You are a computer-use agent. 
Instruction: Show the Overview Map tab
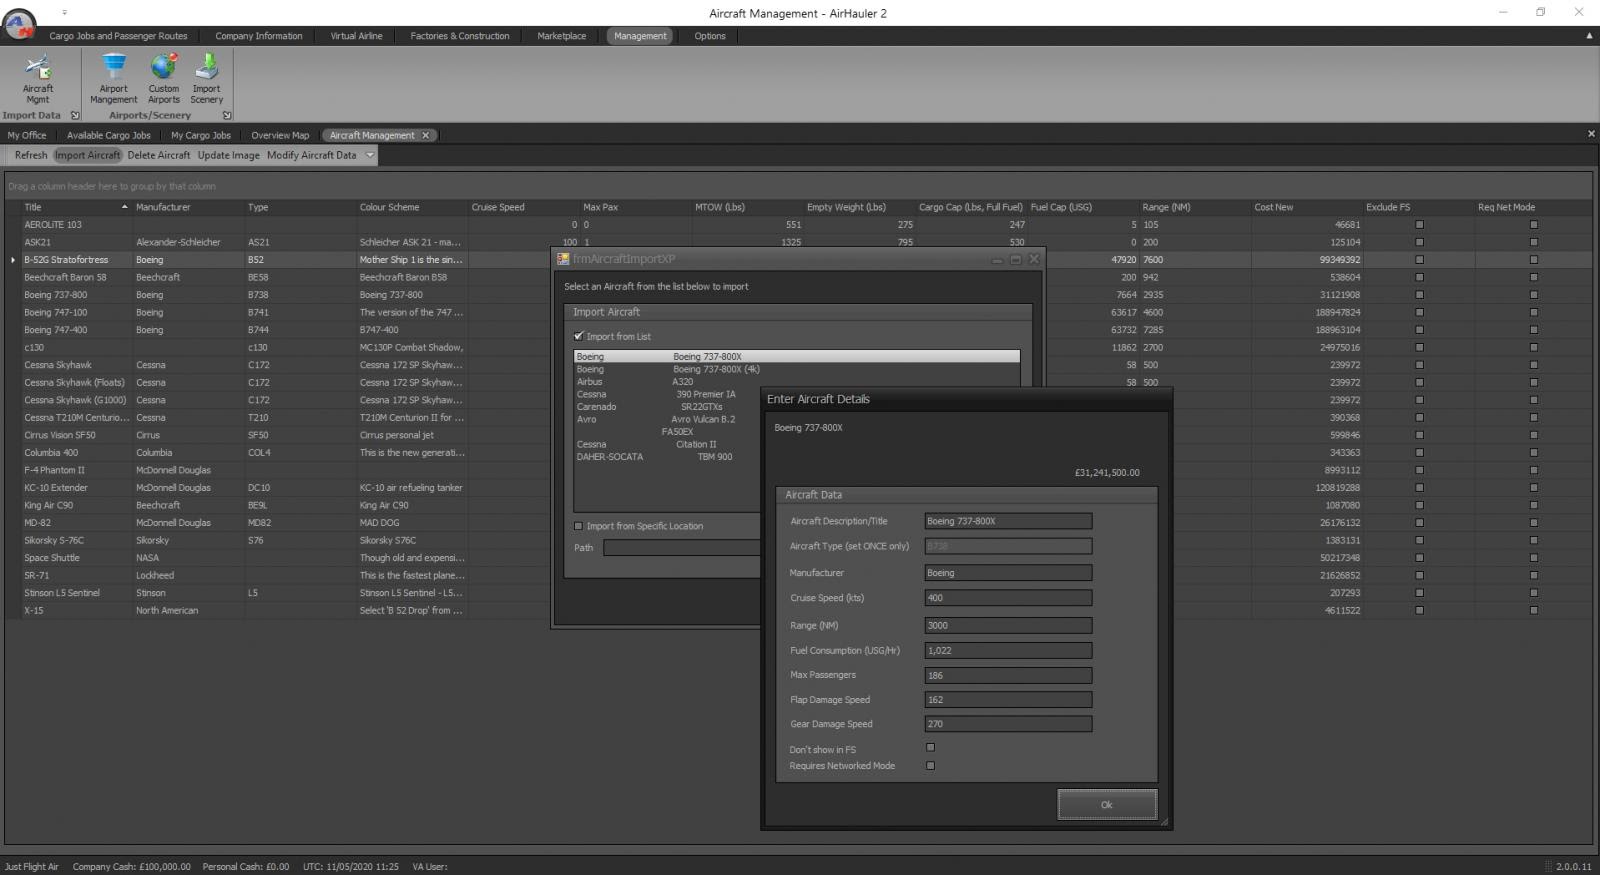(280, 135)
